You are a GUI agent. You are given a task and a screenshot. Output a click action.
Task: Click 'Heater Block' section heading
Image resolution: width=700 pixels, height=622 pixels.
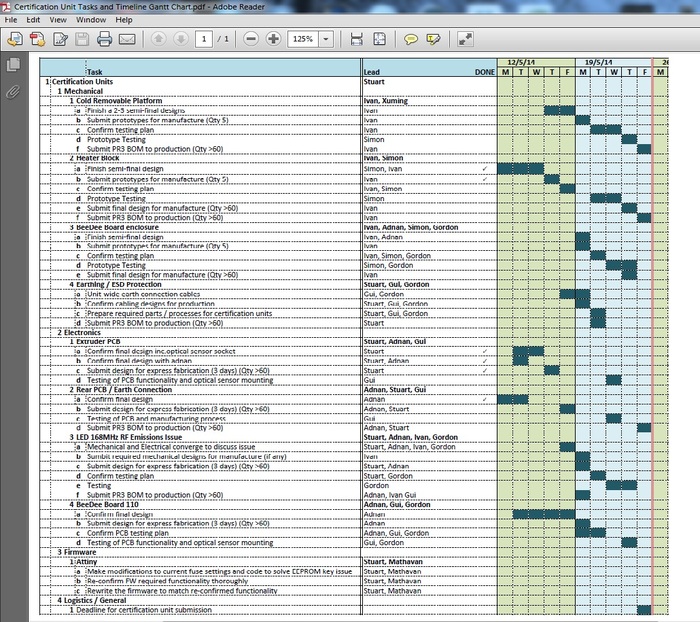pyautogui.click(x=98, y=158)
